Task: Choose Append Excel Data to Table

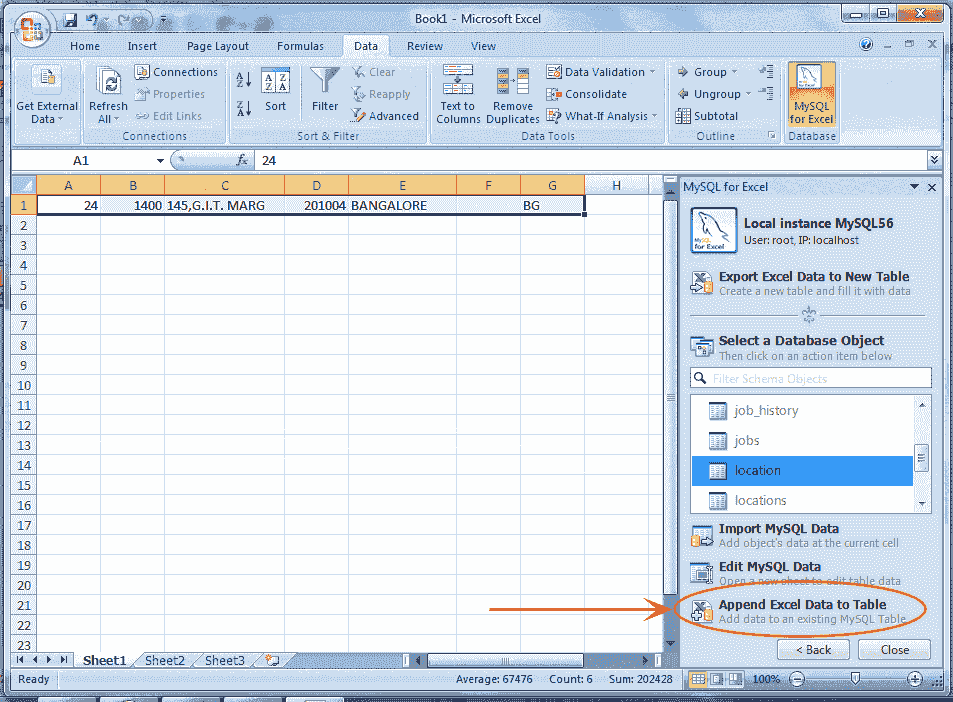Action: click(800, 604)
